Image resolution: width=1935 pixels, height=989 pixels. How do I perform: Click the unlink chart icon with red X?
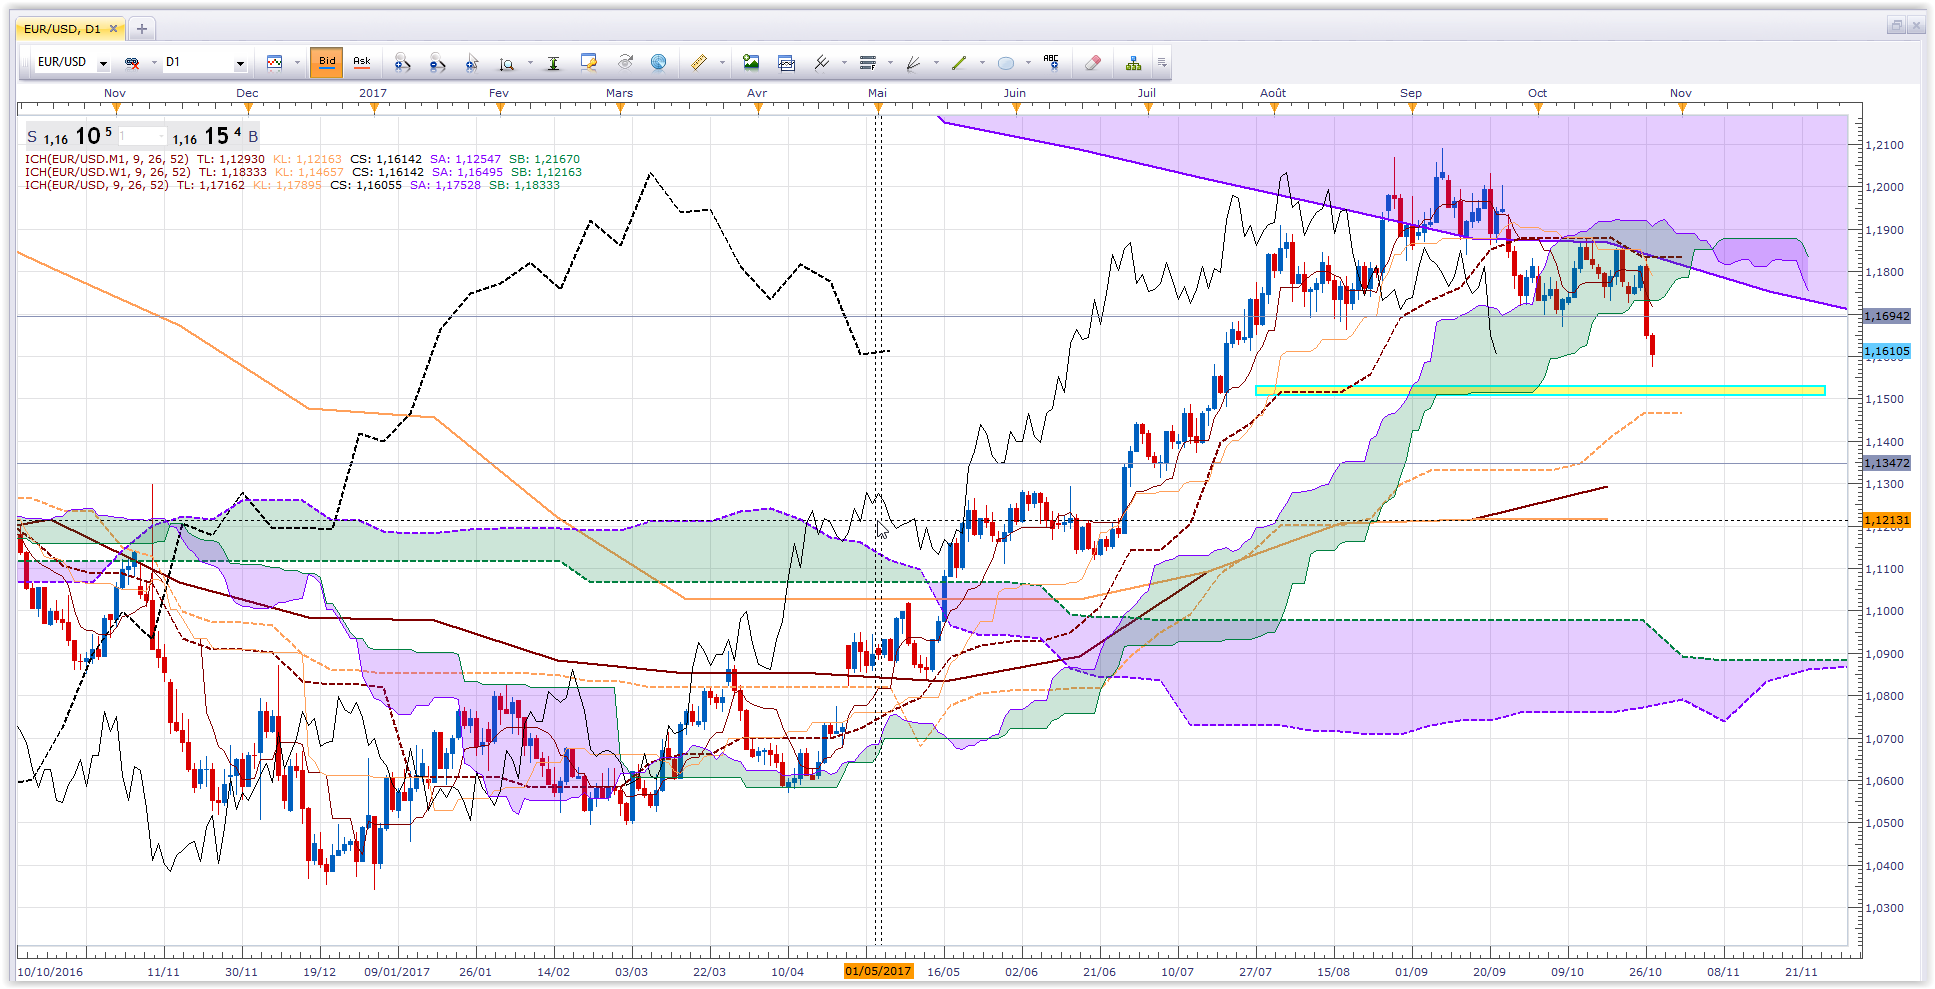pos(132,63)
